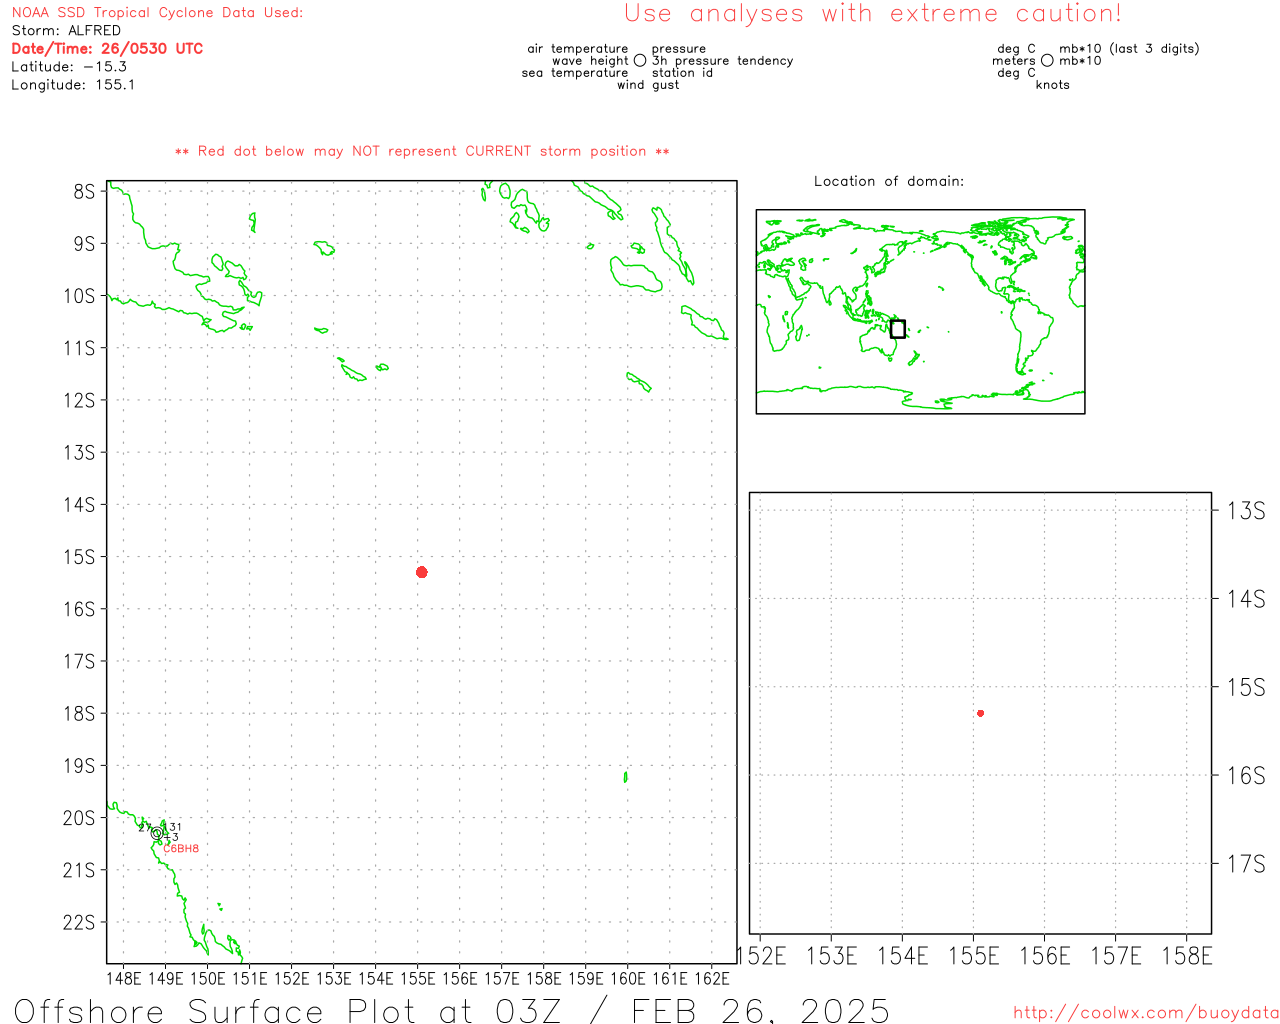Click the black domain box on the world map
This screenshot has height=1024, width=1280.
898,329
